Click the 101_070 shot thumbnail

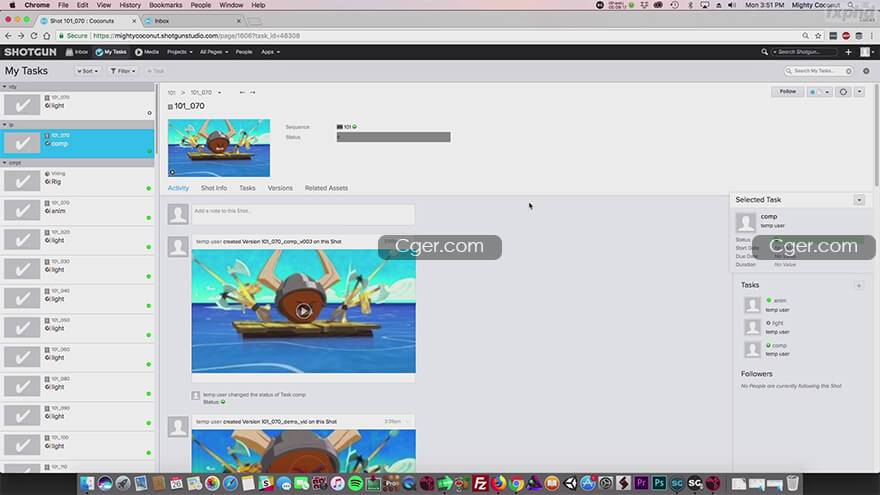click(219, 148)
